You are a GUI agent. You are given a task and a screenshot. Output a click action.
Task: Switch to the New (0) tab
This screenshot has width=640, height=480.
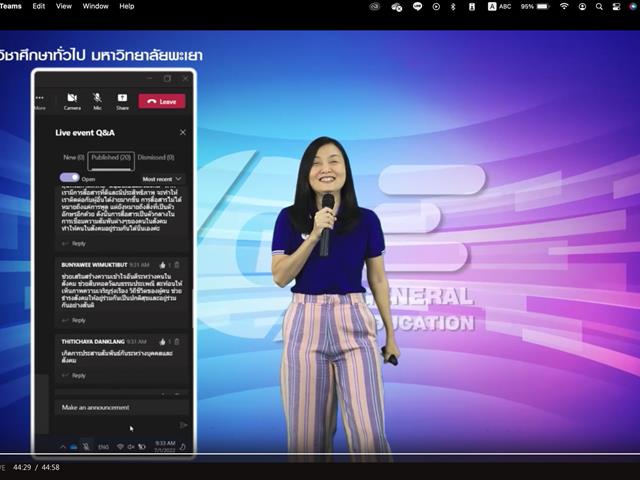pos(73,157)
